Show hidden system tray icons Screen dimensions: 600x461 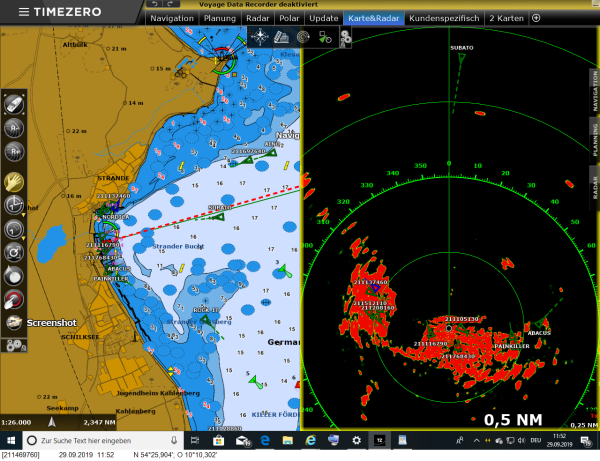coord(476,440)
